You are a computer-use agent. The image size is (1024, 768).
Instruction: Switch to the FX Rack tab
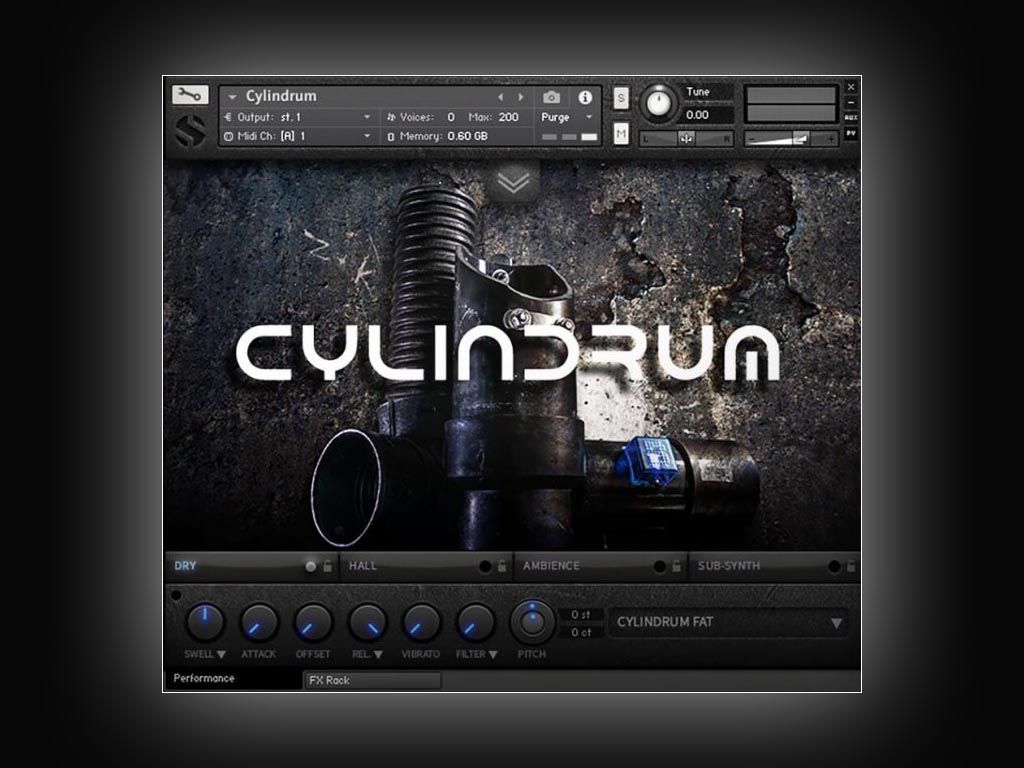[371, 681]
